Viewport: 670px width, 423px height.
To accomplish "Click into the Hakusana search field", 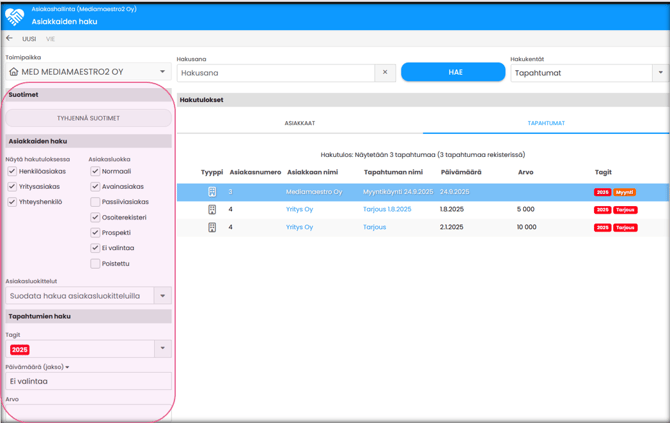I will tap(275, 73).
